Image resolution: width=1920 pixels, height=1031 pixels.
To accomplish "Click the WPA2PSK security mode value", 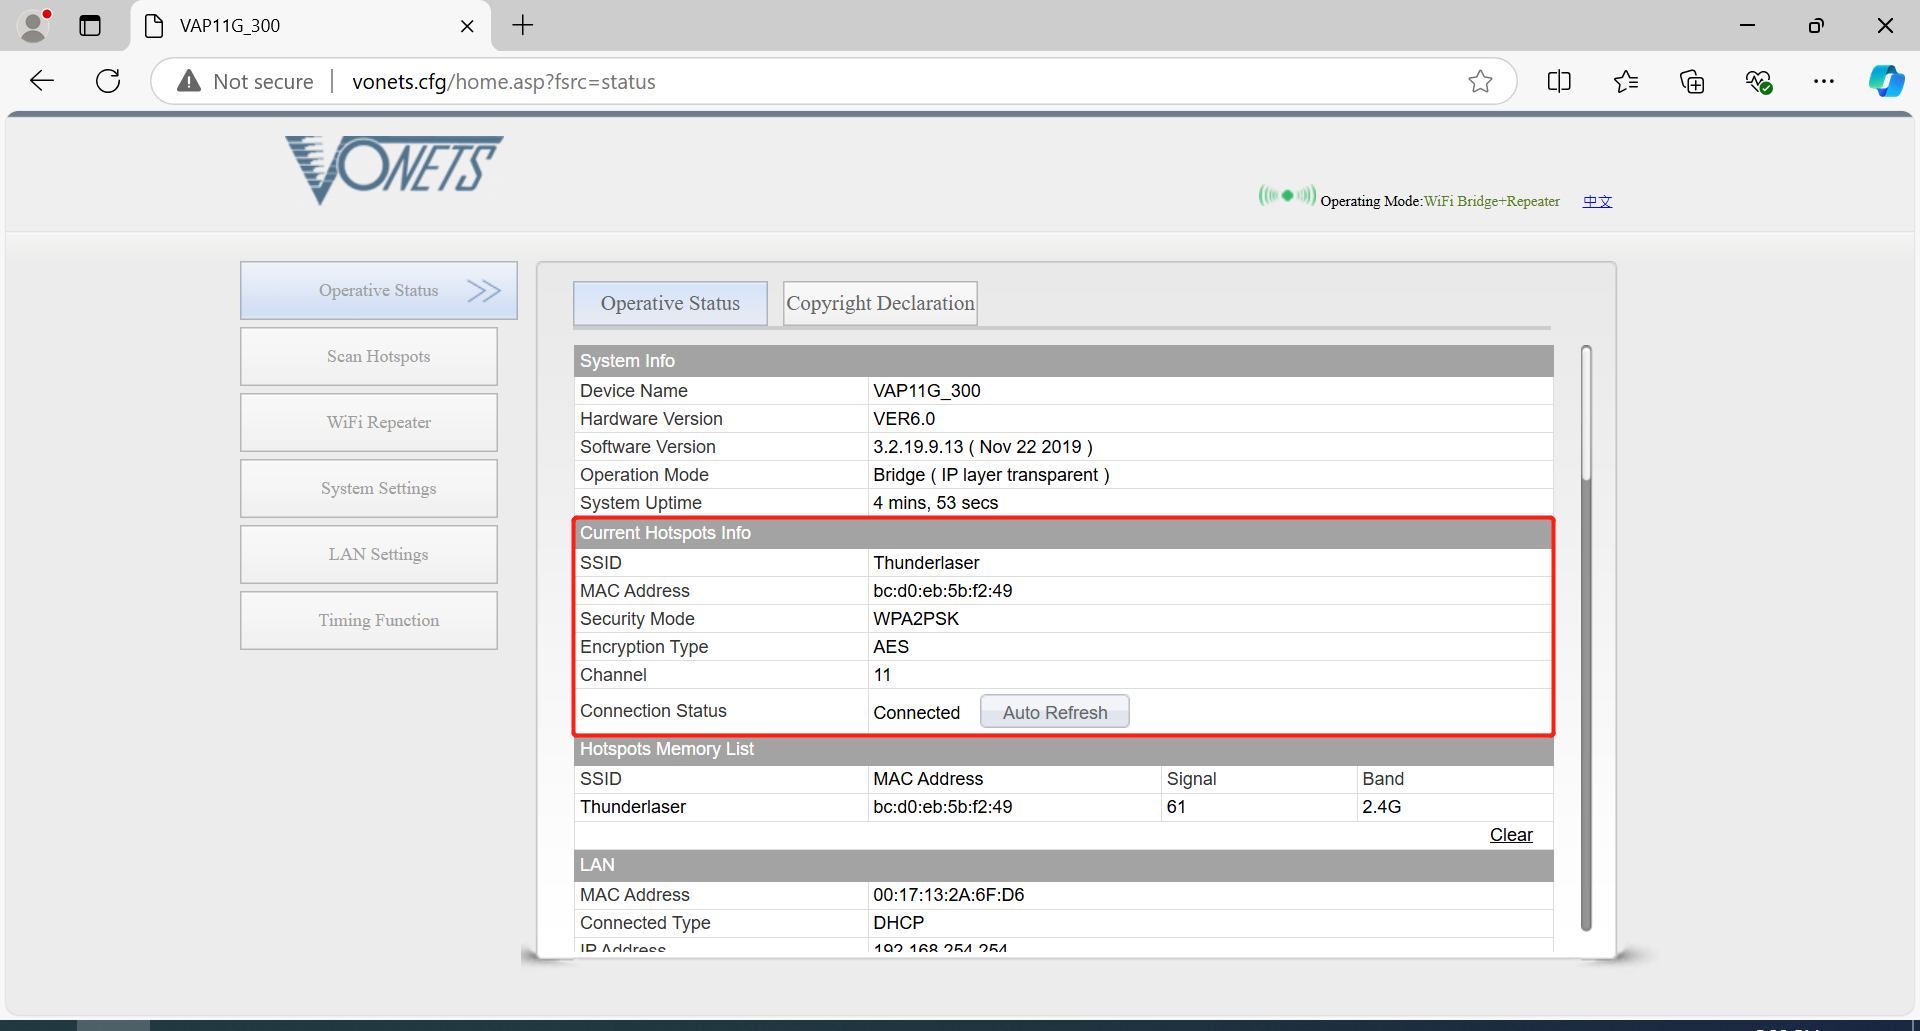I will 916,619.
